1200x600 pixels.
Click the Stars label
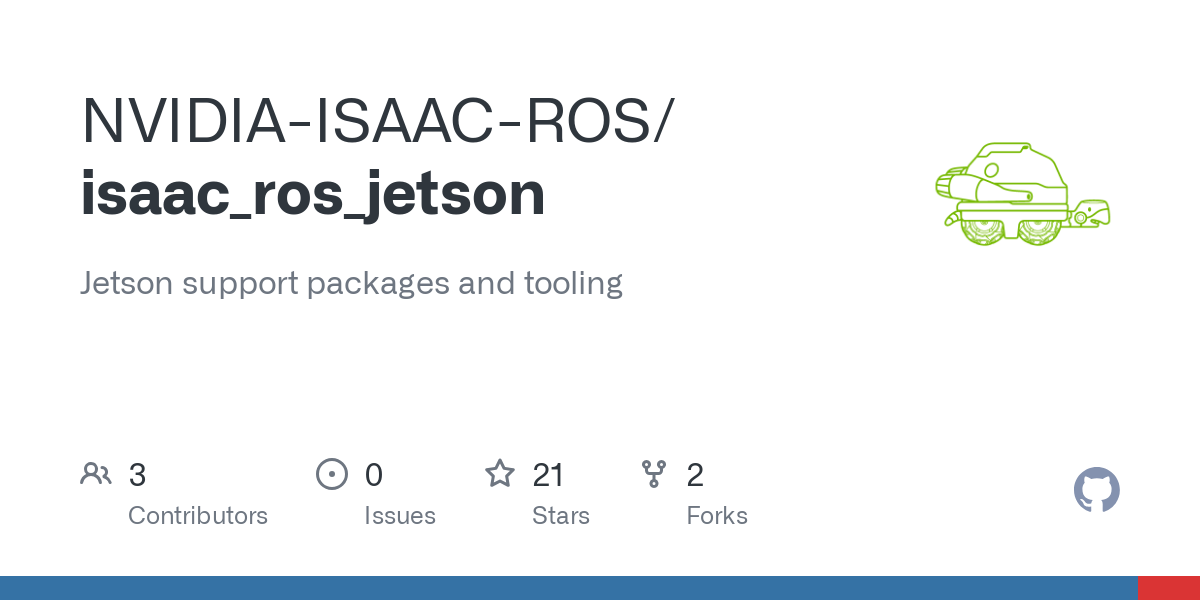561,516
